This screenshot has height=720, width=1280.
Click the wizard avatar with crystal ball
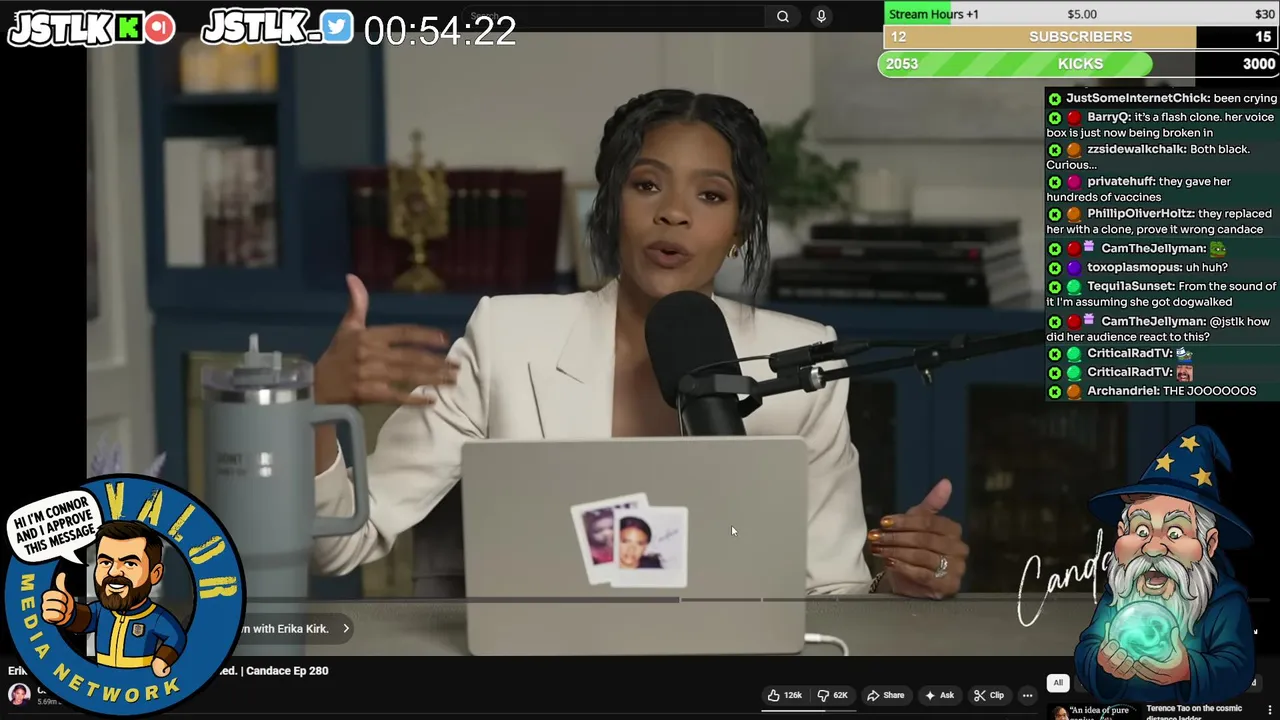[1170, 565]
